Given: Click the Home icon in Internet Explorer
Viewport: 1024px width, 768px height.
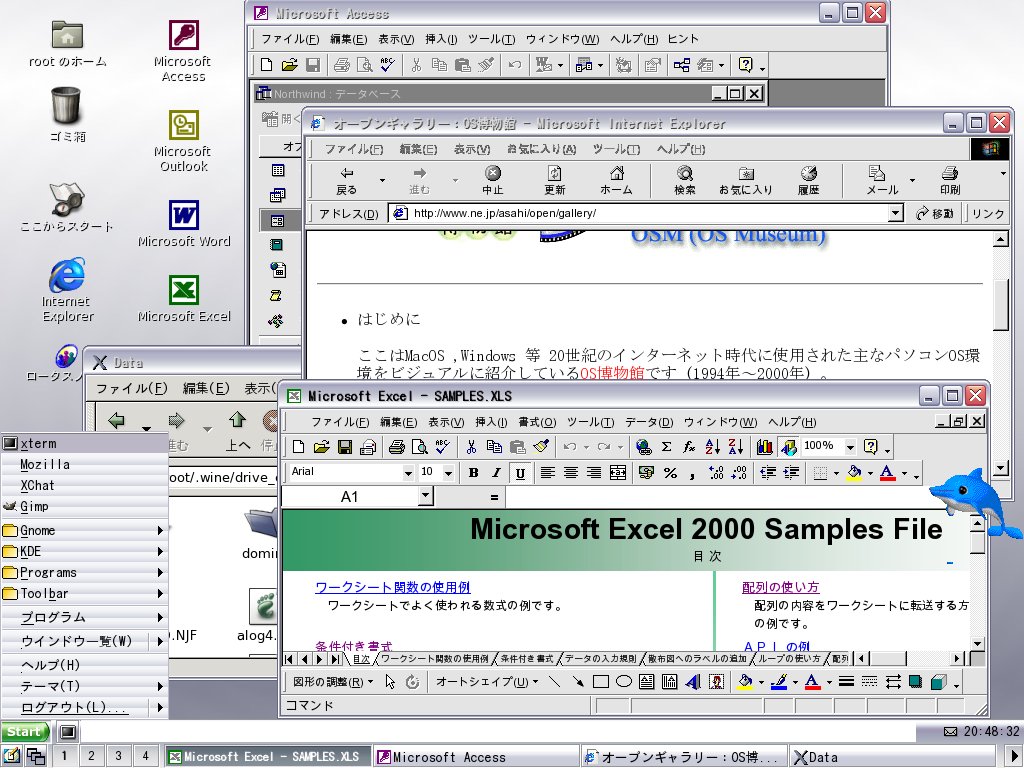Looking at the screenshot, I should [x=616, y=181].
